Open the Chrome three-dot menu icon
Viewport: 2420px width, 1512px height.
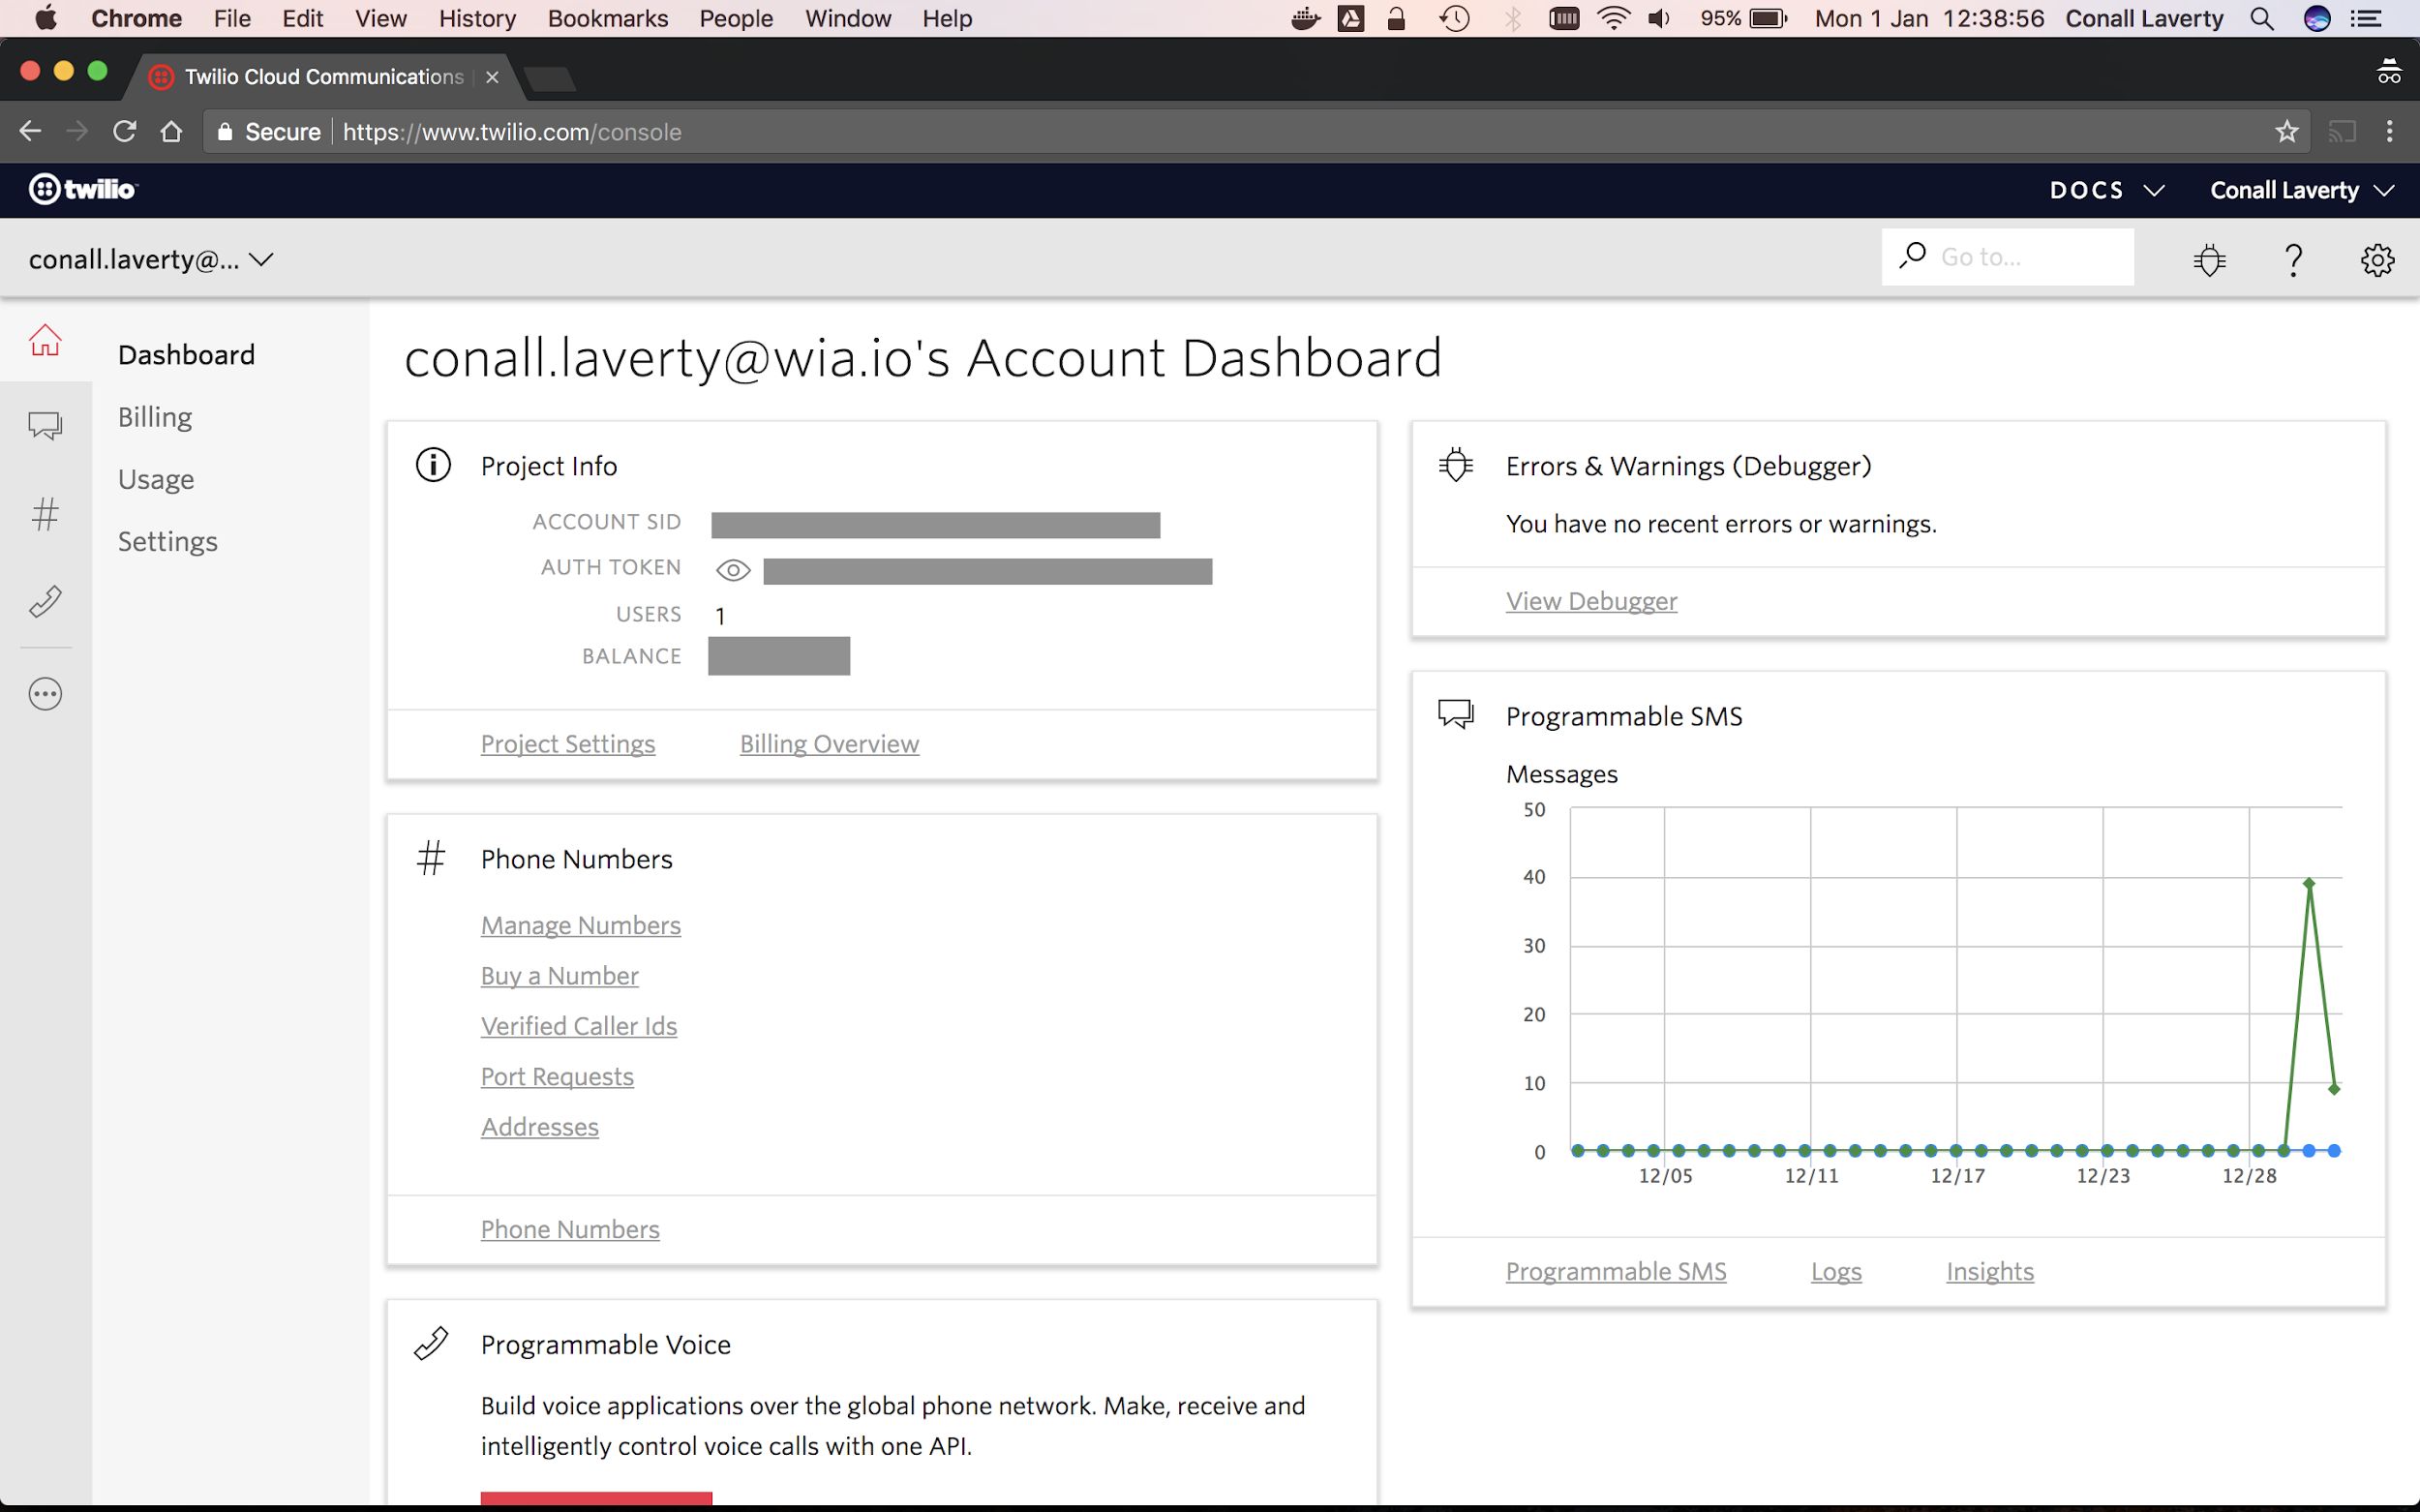coord(2389,131)
